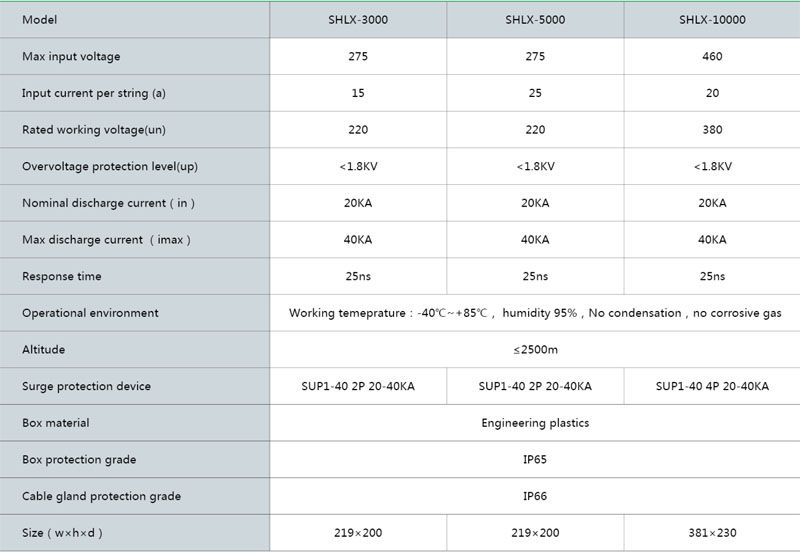Select the Surge protection device row label
800x553 pixels.
click(x=86, y=386)
